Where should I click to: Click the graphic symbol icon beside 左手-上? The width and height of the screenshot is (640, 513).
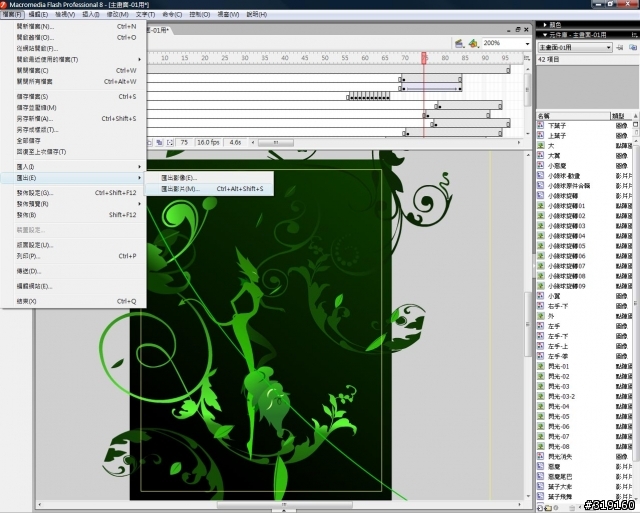(x=541, y=346)
